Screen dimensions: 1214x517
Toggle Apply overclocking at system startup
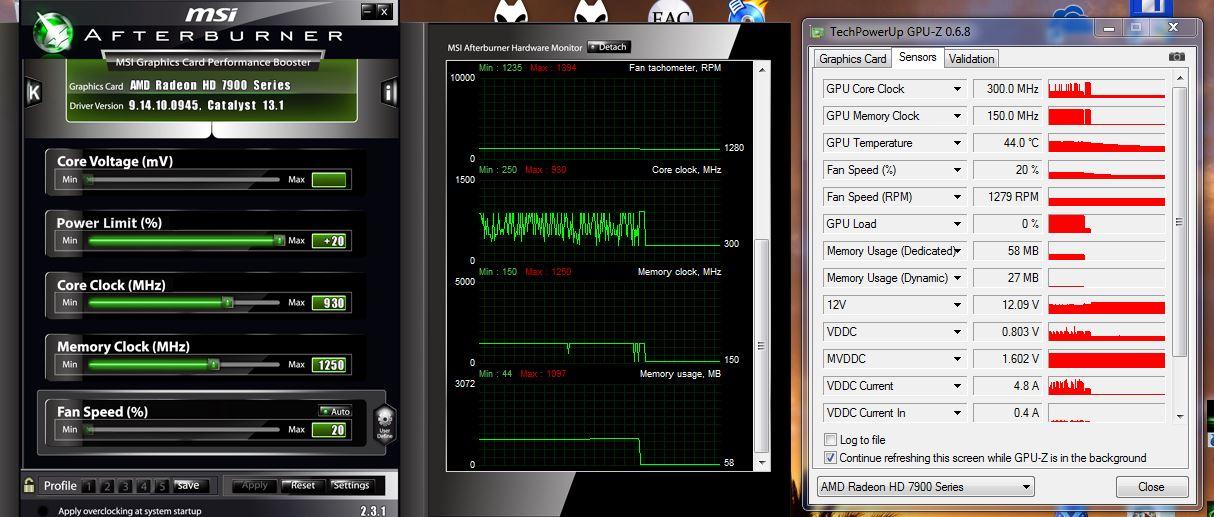(42, 511)
